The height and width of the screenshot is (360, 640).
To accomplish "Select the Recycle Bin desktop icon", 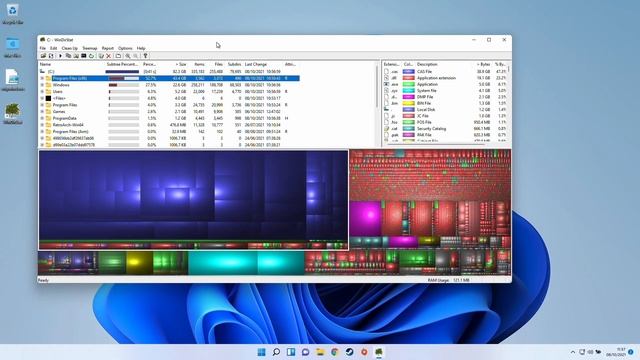I will click(x=13, y=14).
